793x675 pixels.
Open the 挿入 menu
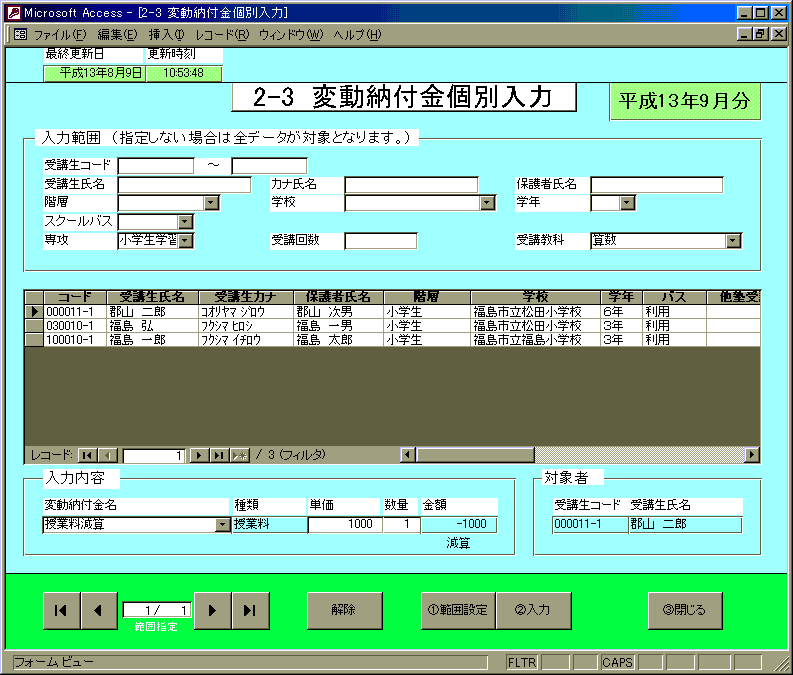pos(166,34)
